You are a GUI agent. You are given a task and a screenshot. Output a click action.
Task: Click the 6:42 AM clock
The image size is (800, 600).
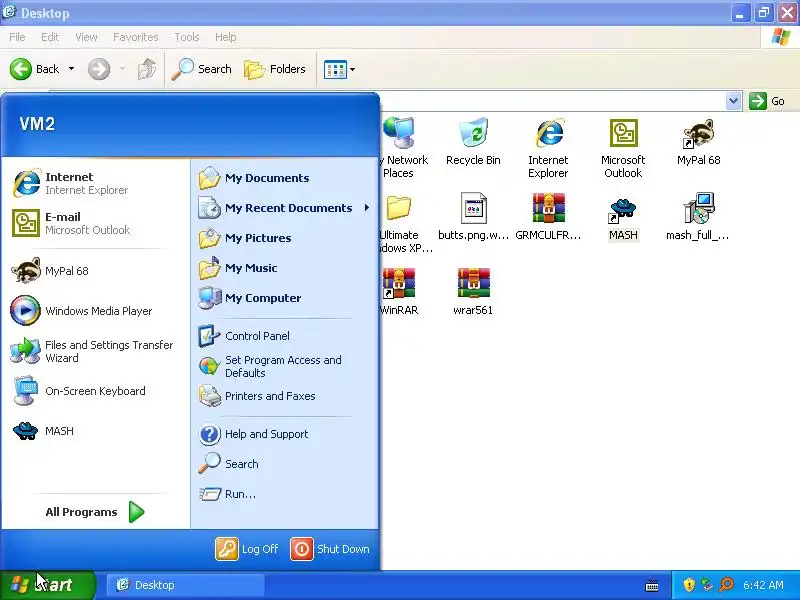pyautogui.click(x=763, y=585)
